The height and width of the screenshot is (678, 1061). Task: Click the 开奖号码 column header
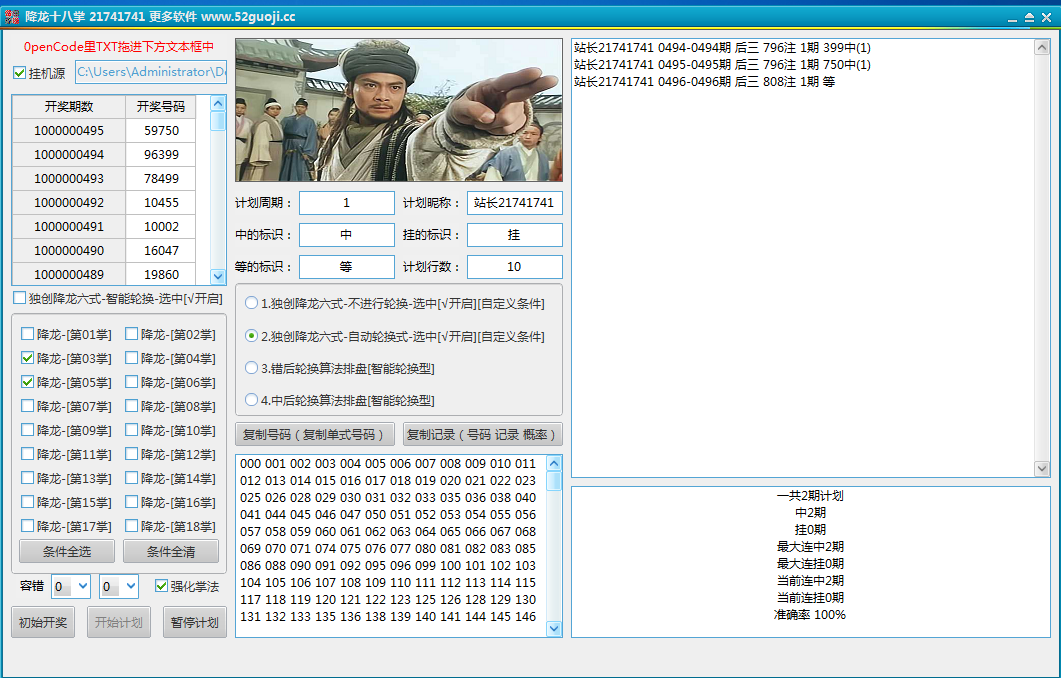coord(161,106)
